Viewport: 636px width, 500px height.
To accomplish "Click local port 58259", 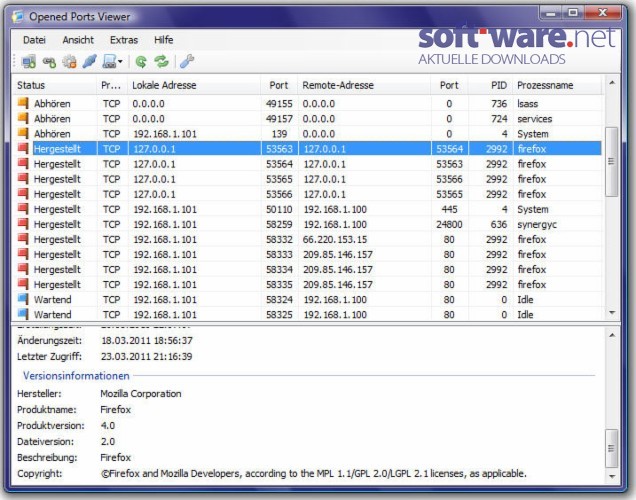I will click(279, 224).
